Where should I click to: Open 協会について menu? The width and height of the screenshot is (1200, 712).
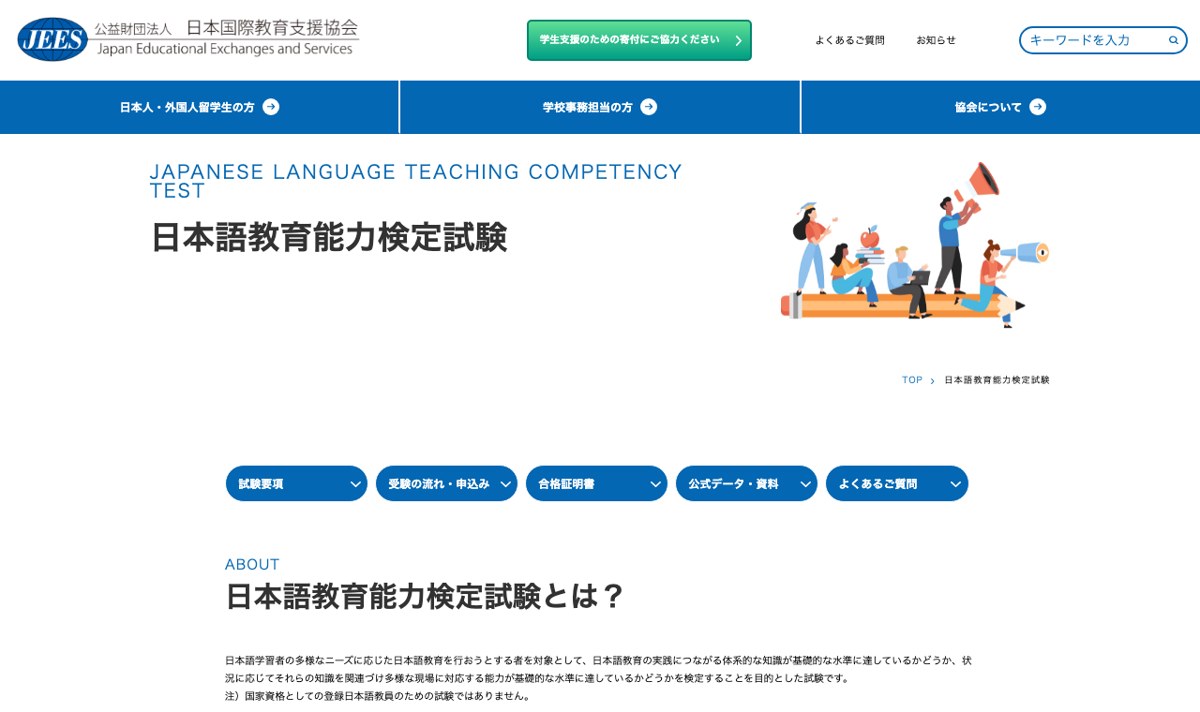(x=1000, y=107)
